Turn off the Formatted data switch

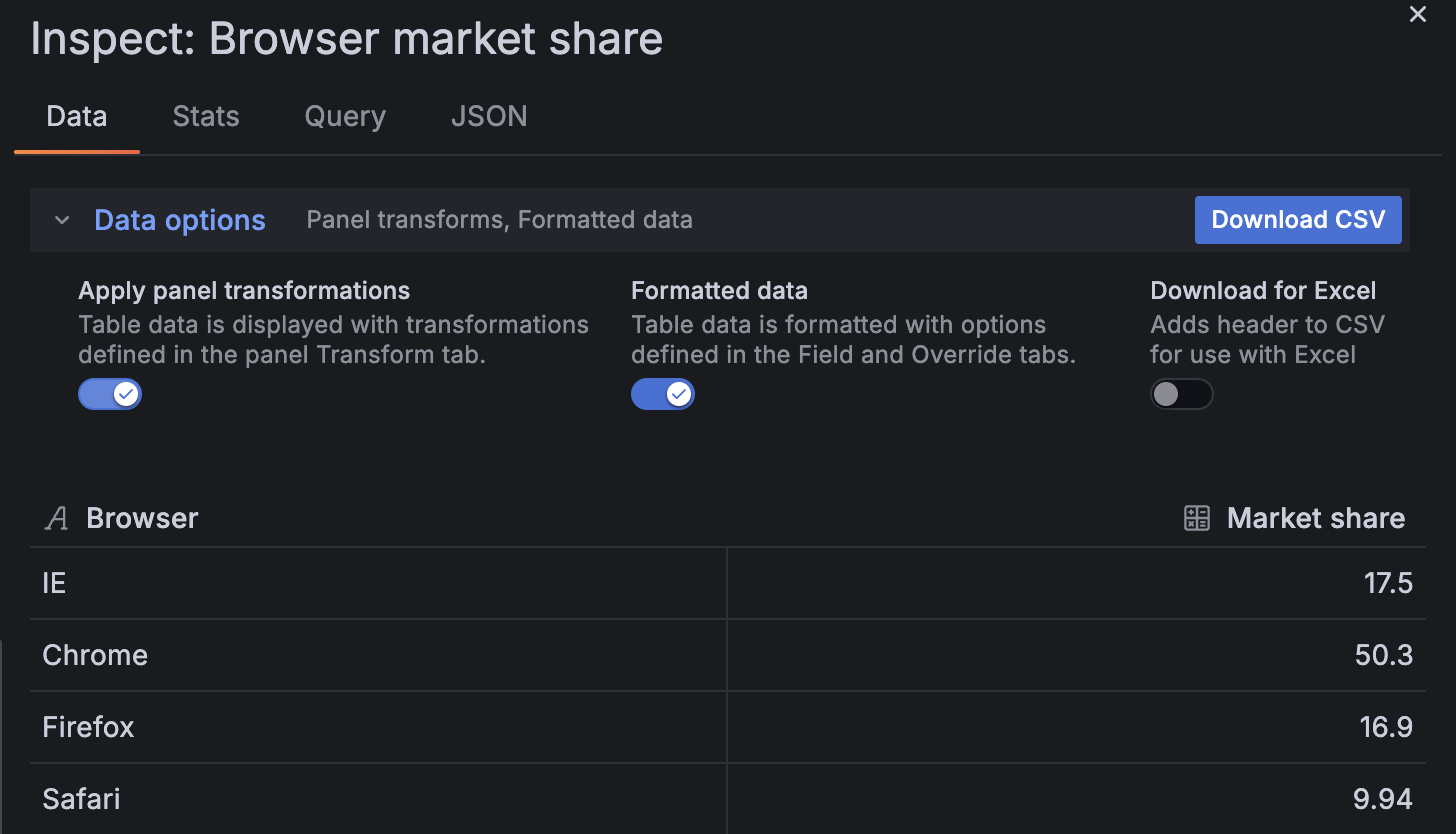662,394
